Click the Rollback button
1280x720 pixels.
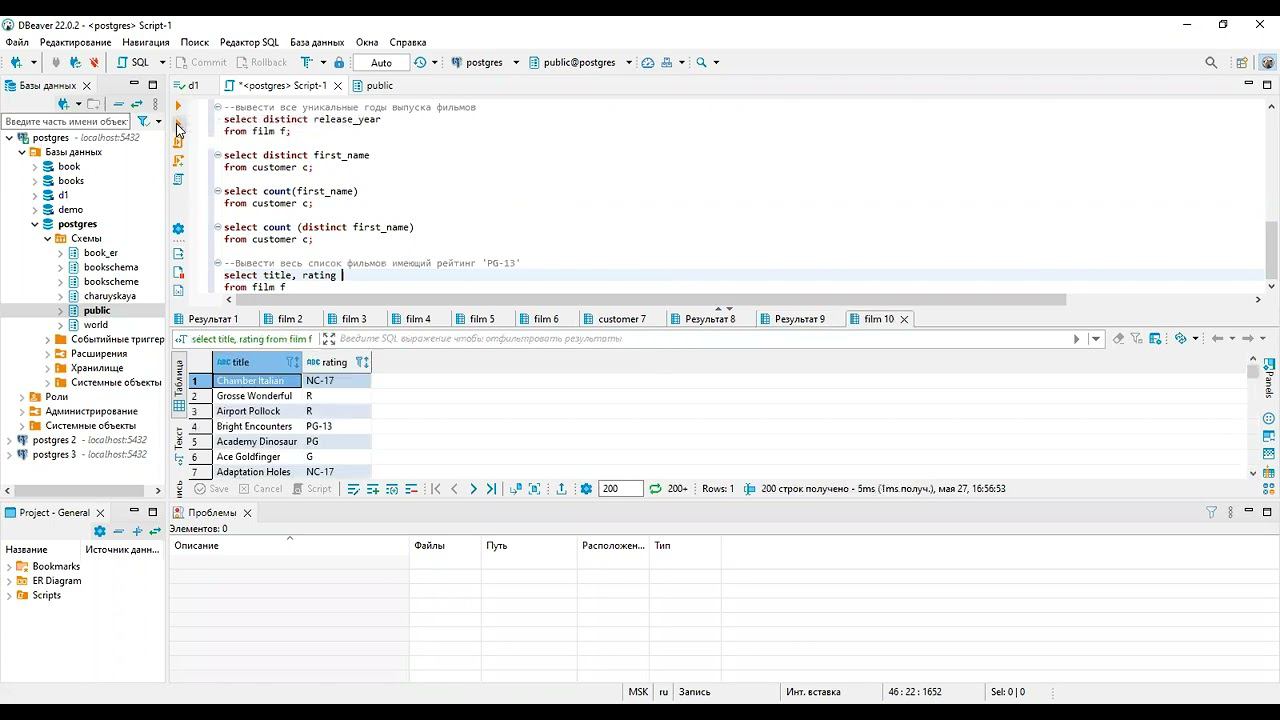point(262,62)
